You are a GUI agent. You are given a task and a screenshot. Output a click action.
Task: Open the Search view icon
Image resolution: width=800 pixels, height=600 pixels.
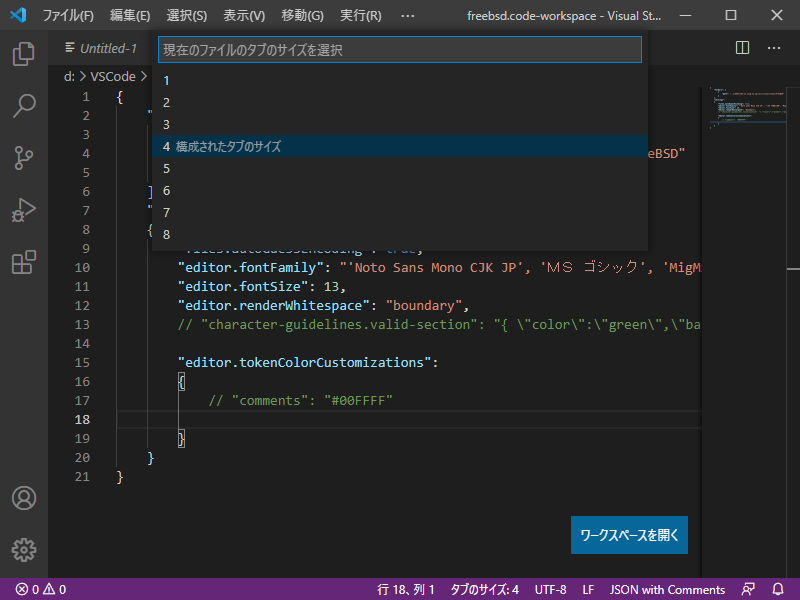[x=24, y=105]
